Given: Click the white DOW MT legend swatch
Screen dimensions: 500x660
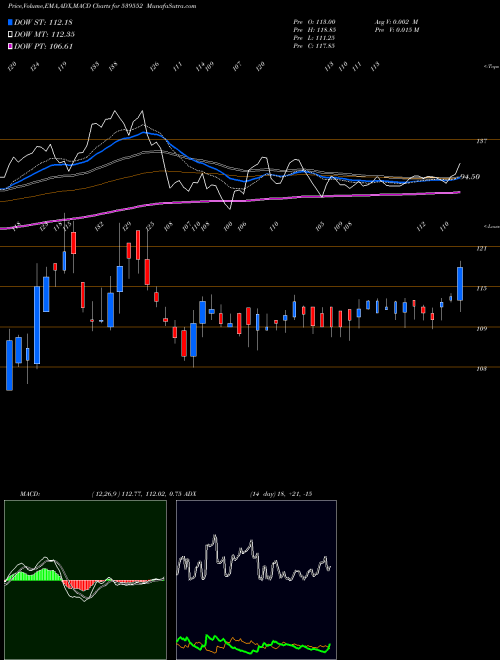Looking at the screenshot, I should [x=11, y=35].
